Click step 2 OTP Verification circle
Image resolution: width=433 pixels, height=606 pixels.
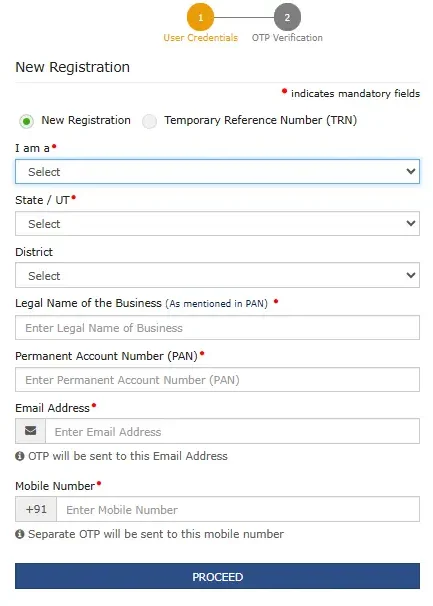point(287,17)
